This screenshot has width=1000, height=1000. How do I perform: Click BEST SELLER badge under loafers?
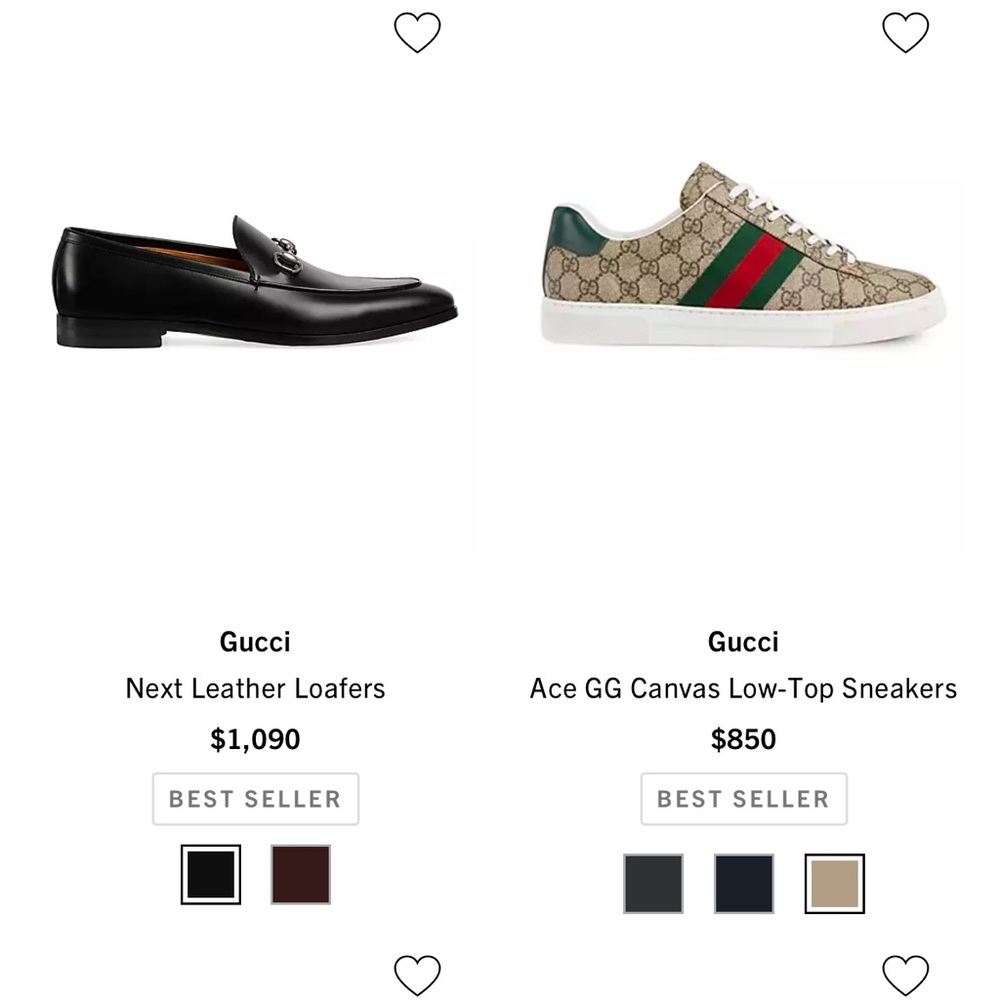pos(255,798)
